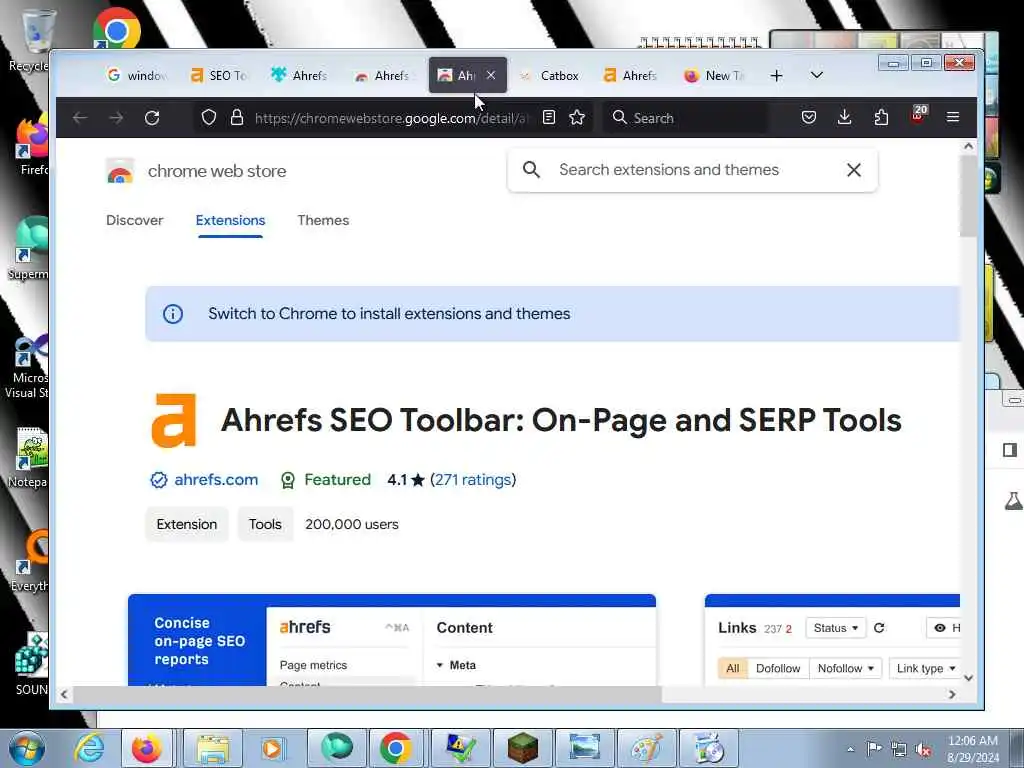Viewport: 1024px width, 768px height.
Task: Click the web store search magnifier icon
Action: [x=532, y=170]
